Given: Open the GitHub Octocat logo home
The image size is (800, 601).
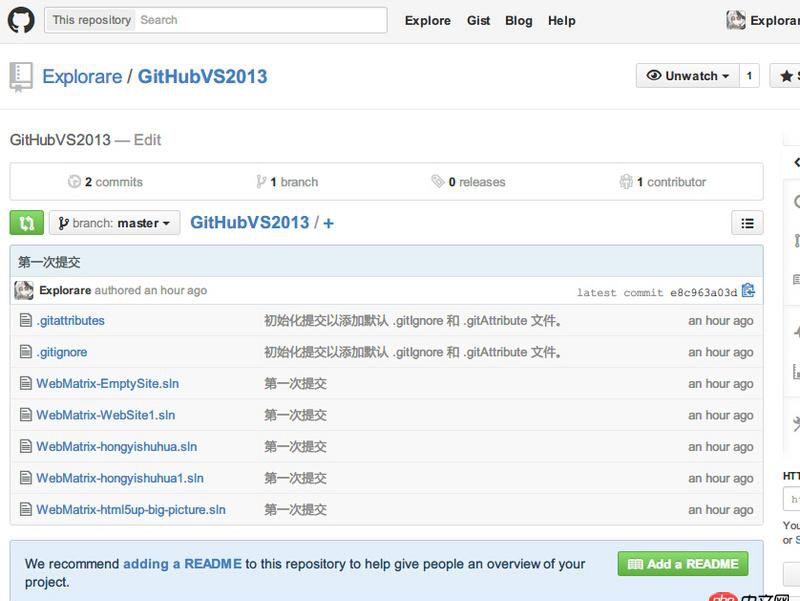Looking at the screenshot, I should pyautogui.click(x=21, y=20).
